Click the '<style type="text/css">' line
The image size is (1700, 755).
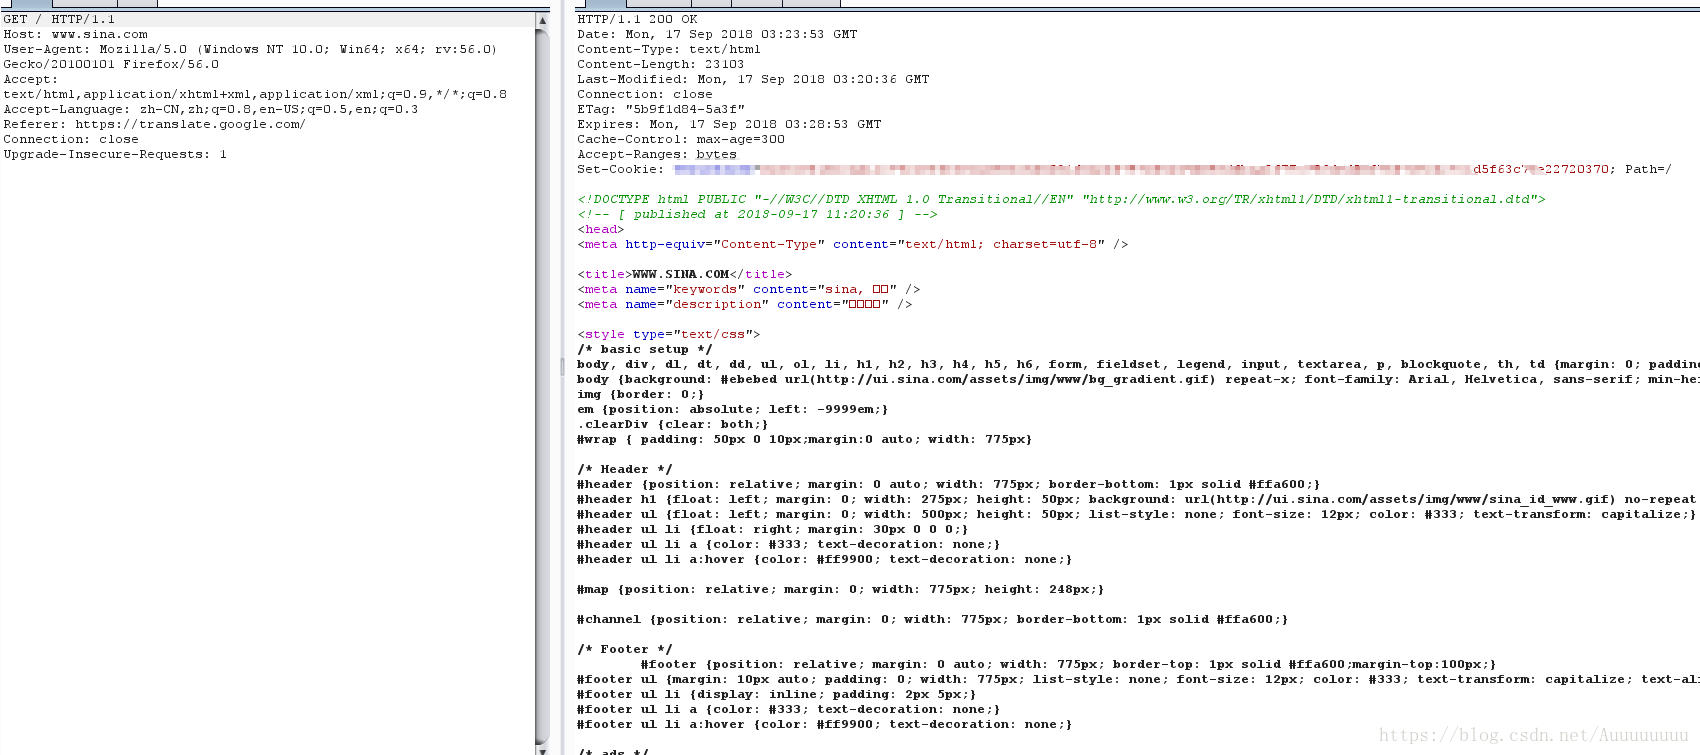[x=668, y=334]
